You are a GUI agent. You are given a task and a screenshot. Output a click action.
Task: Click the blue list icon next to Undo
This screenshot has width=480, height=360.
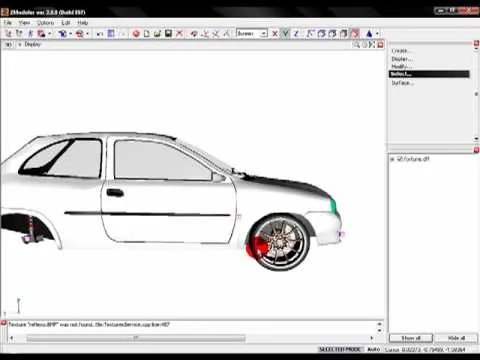(111, 34)
